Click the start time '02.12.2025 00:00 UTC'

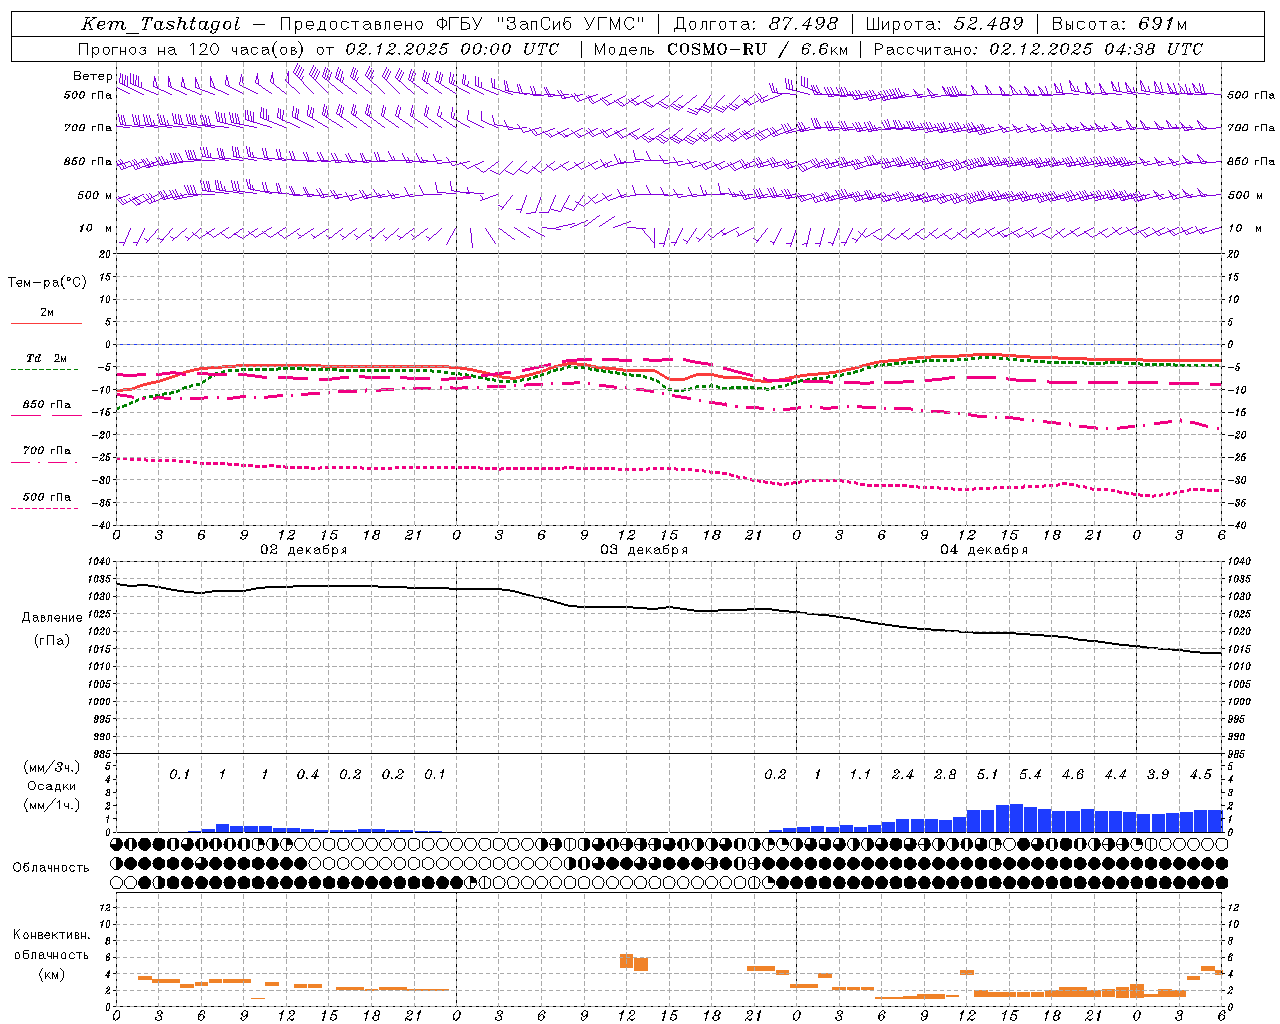point(452,49)
